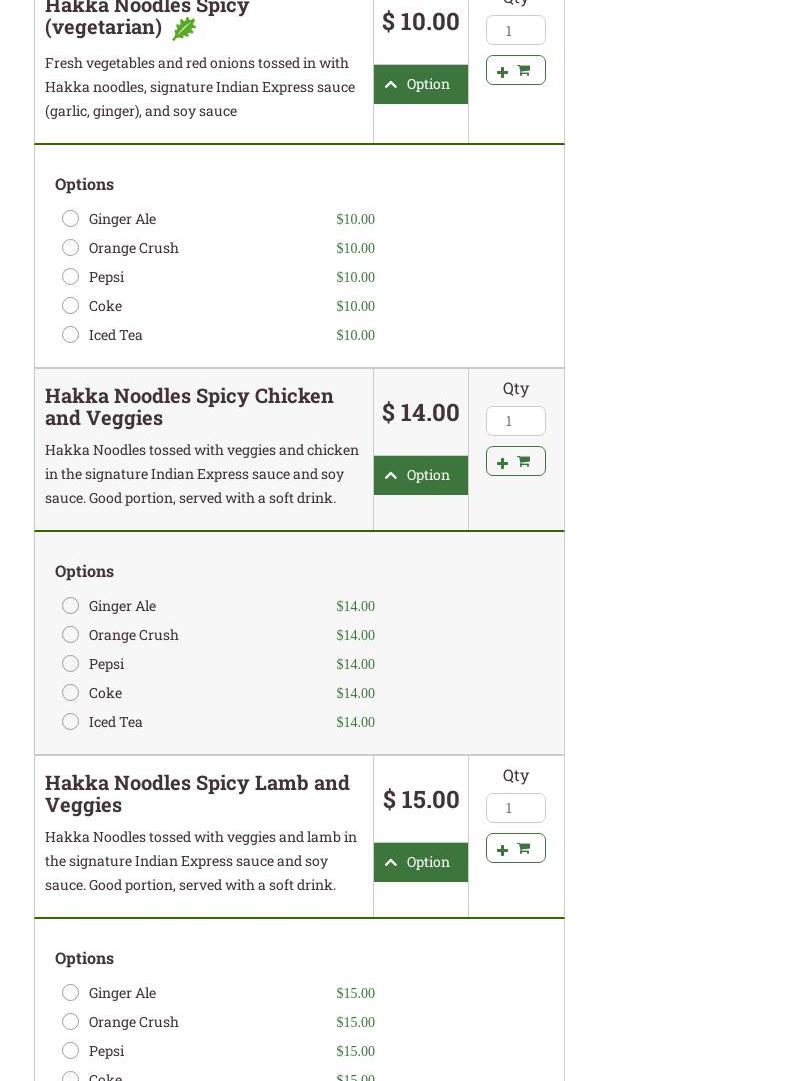This screenshot has width=785, height=1081.
Task: Collapse the chicken noodles Option panel
Action: (420, 475)
